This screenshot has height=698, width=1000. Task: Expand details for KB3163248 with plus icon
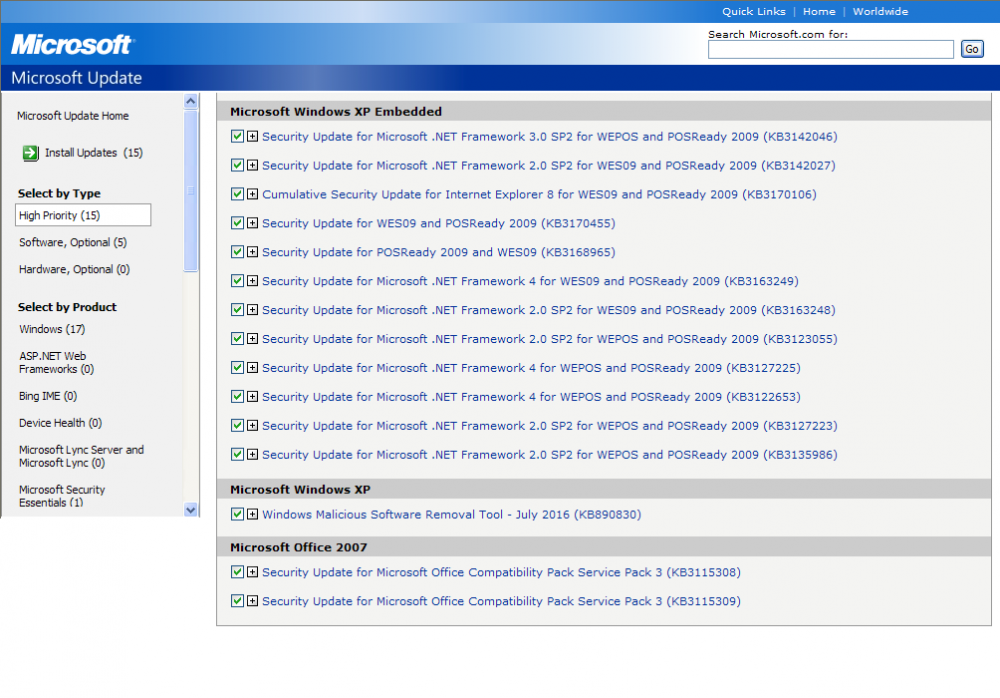tap(253, 310)
